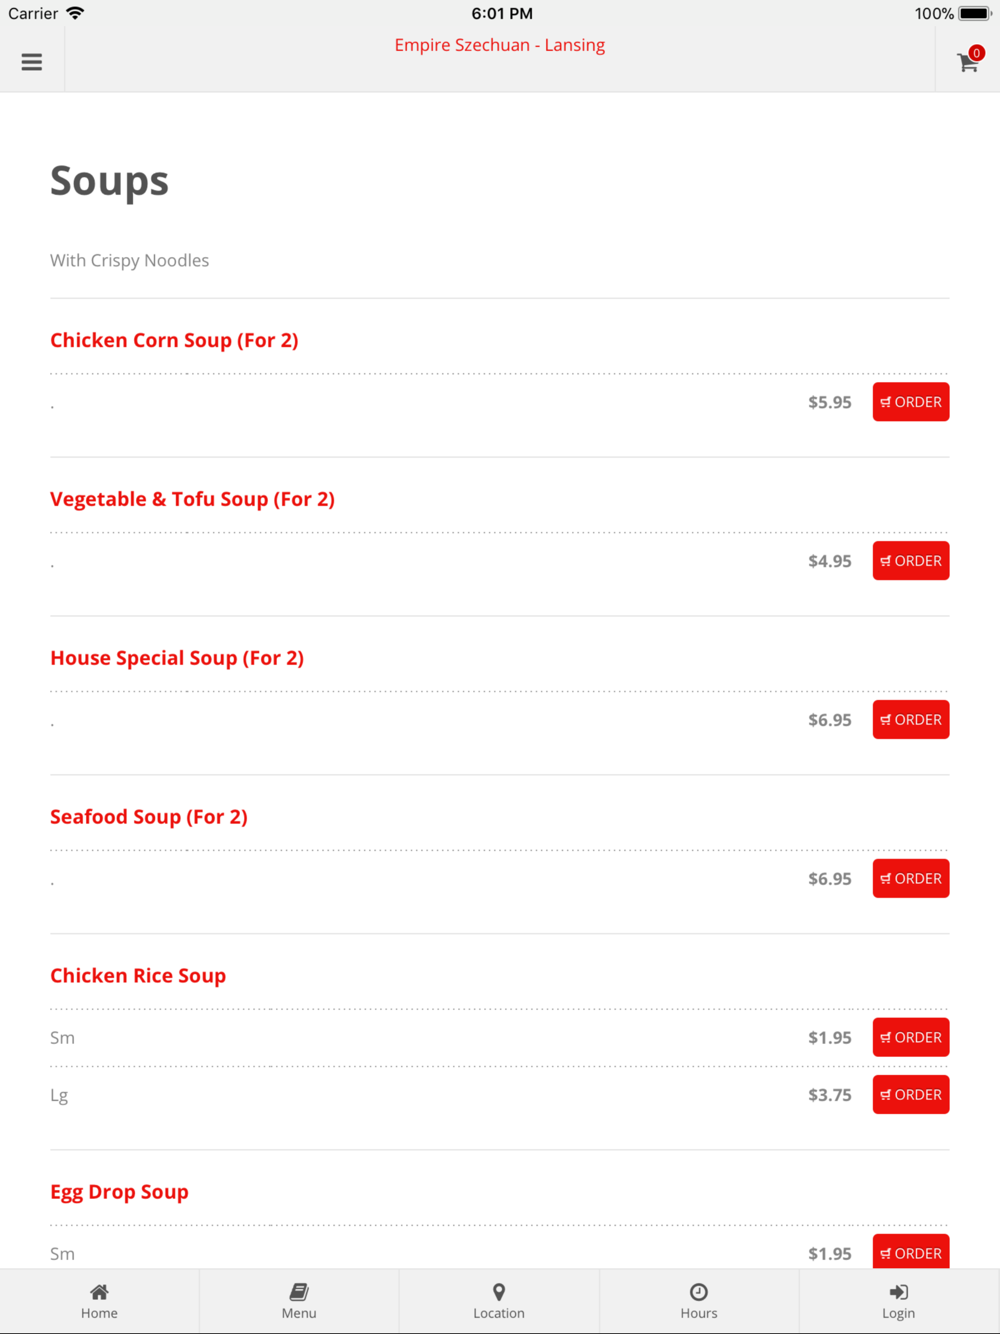Order House Special Soup (For 2)
The width and height of the screenshot is (1000, 1334).
click(x=911, y=720)
